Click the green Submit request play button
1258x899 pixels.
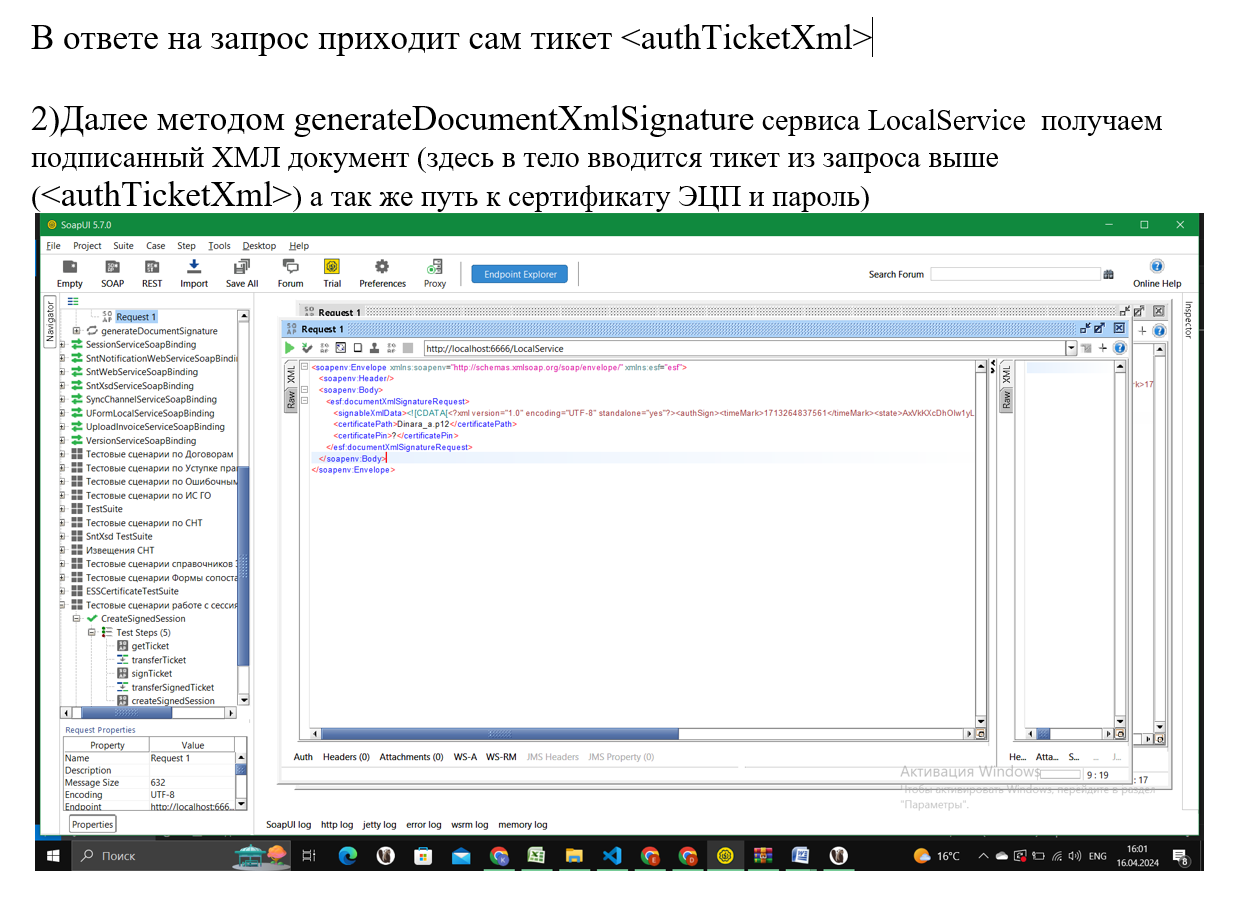290,348
